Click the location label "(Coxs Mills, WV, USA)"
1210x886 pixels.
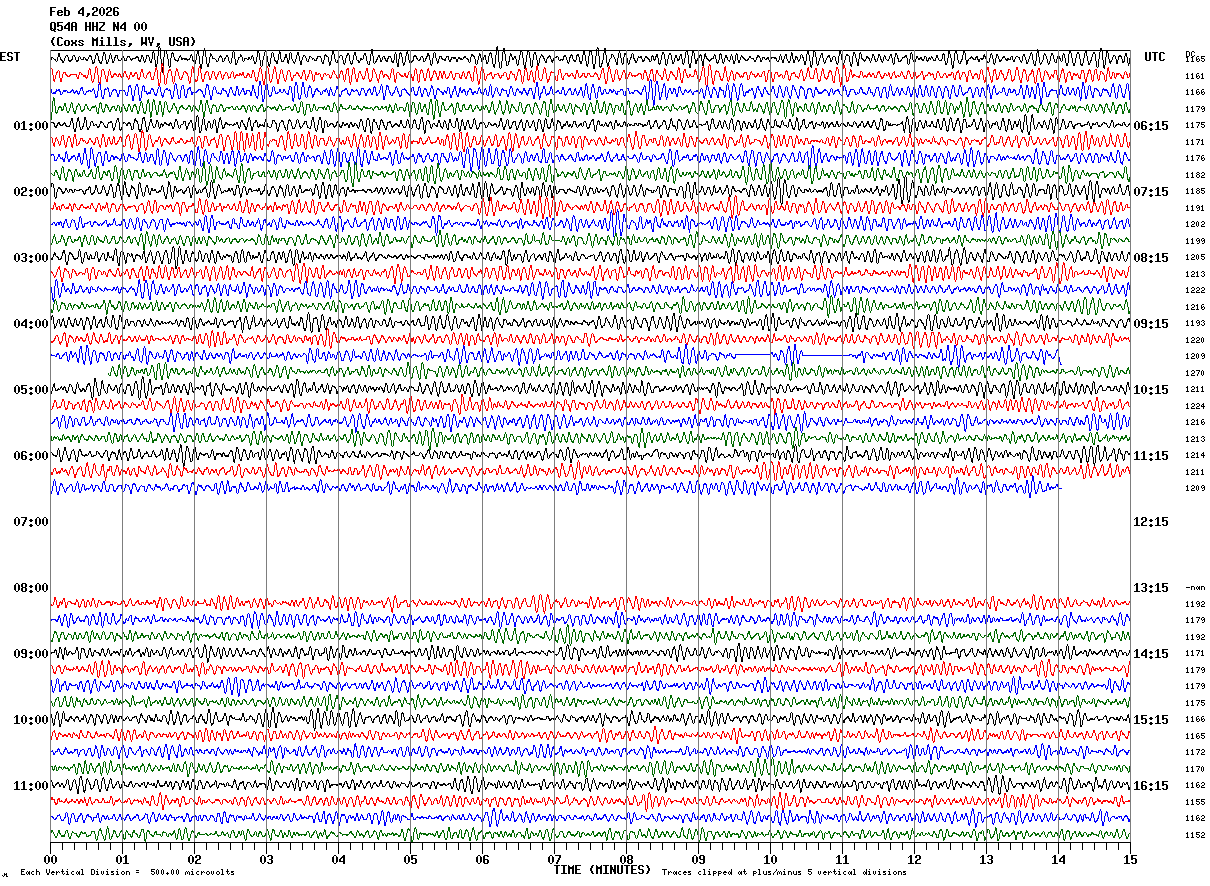(x=123, y=42)
